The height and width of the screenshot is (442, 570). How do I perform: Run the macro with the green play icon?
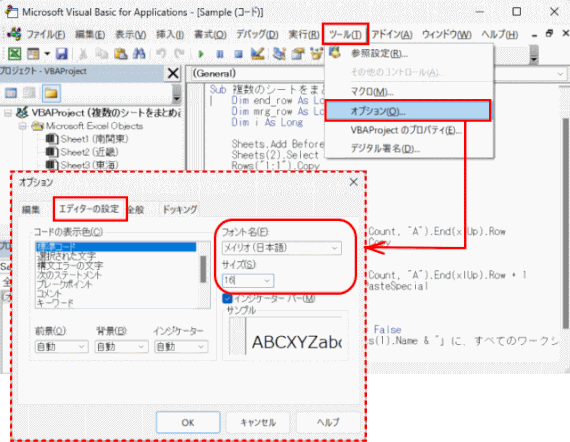[x=201, y=54]
